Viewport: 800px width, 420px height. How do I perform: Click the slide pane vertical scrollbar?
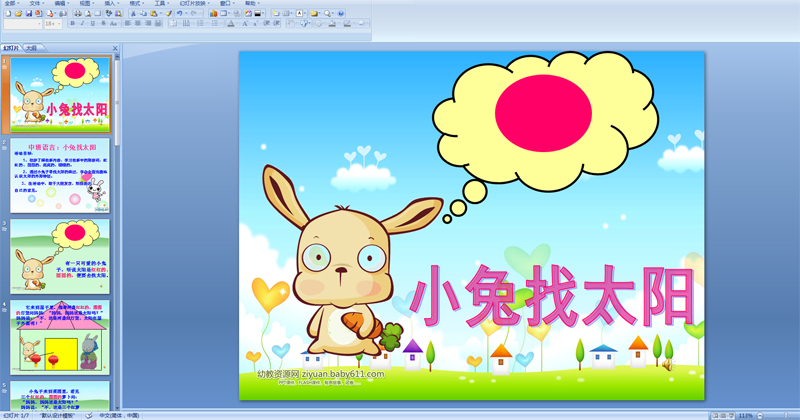pyautogui.click(x=117, y=230)
